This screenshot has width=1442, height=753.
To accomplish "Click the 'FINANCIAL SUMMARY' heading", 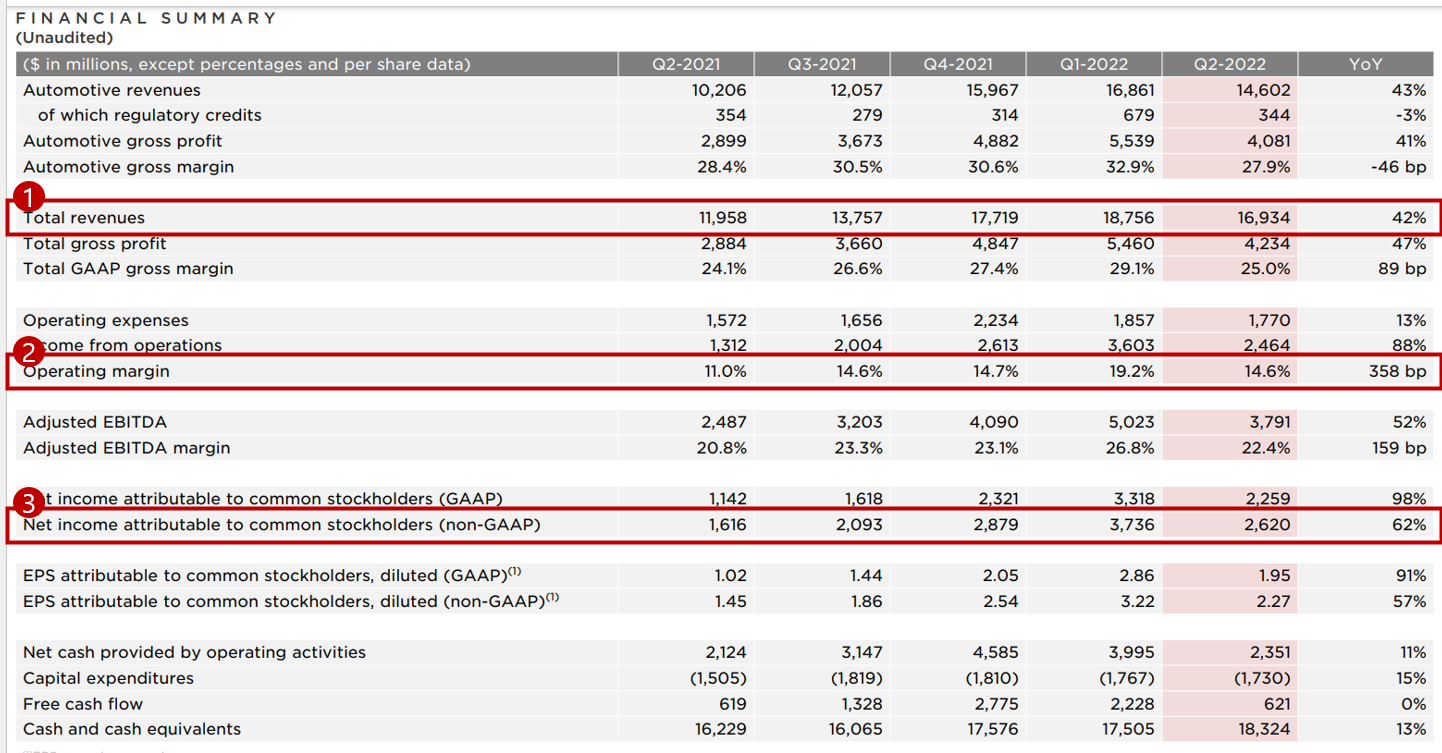I will (x=146, y=18).
